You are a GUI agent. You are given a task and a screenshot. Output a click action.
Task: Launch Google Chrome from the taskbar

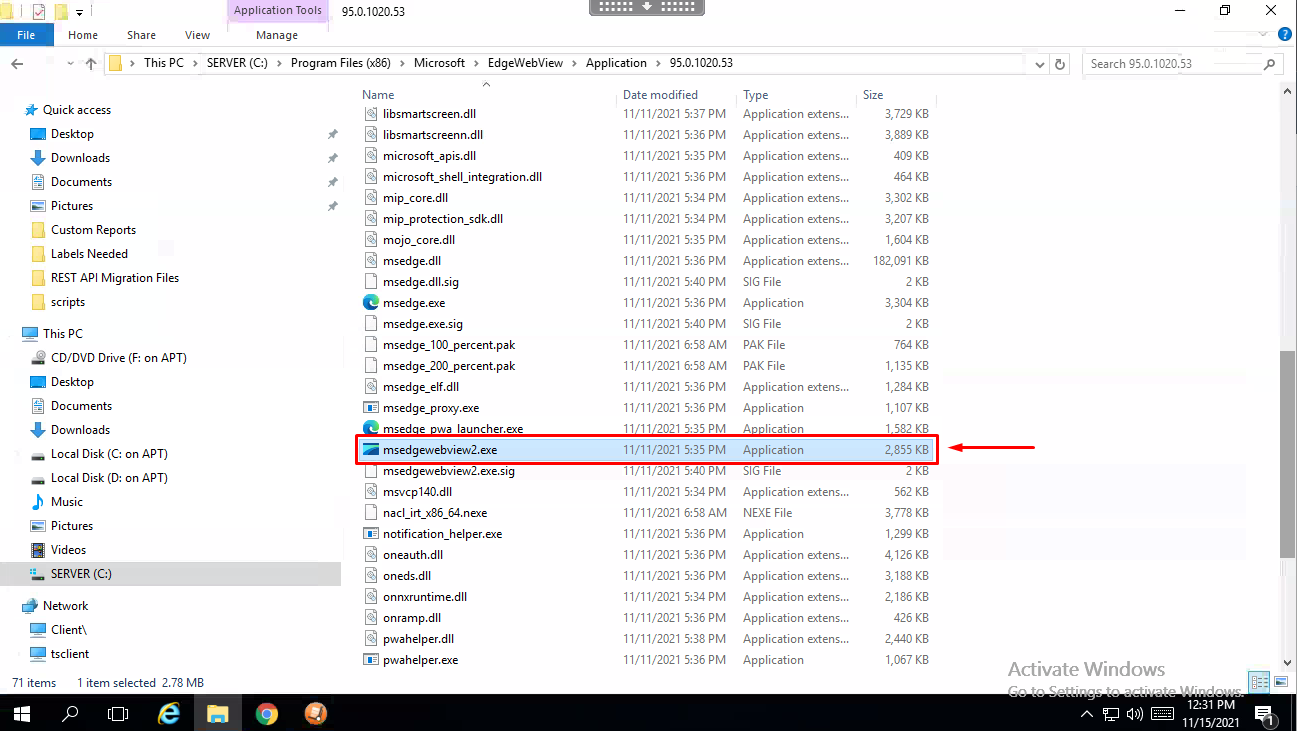(x=266, y=713)
